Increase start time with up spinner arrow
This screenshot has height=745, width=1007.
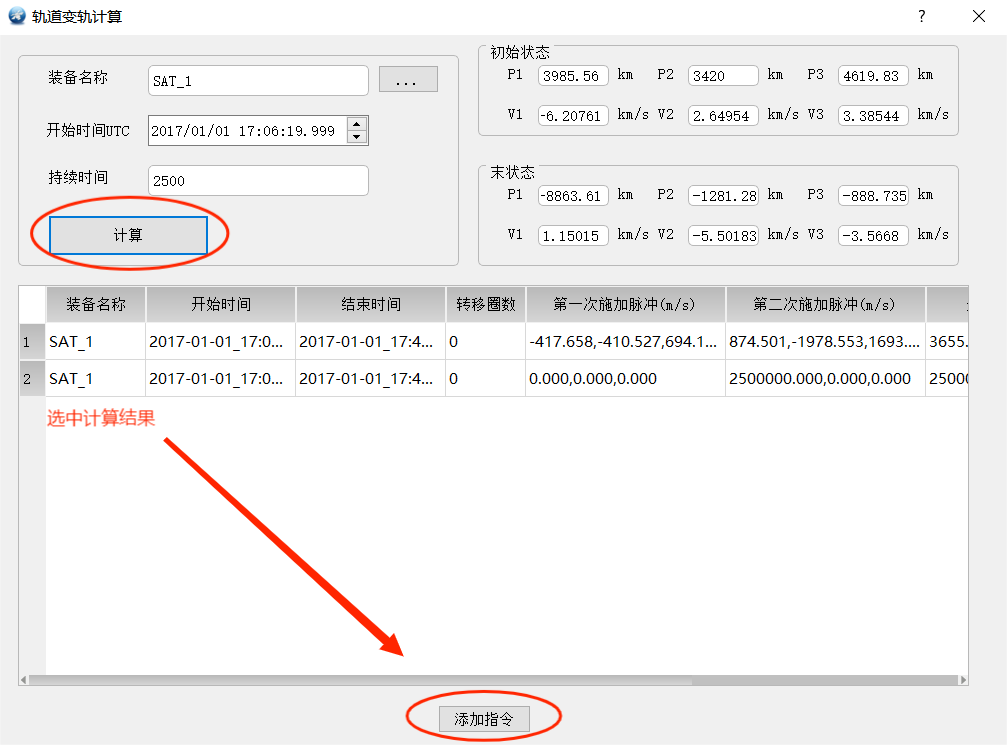click(x=357, y=124)
